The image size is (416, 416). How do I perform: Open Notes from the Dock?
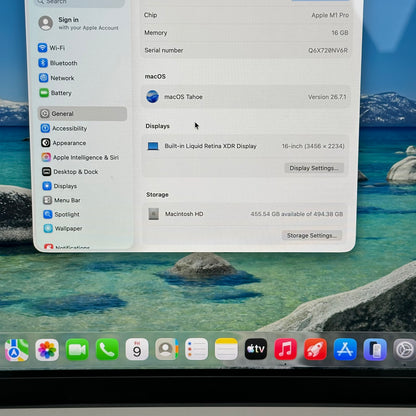tap(226, 349)
